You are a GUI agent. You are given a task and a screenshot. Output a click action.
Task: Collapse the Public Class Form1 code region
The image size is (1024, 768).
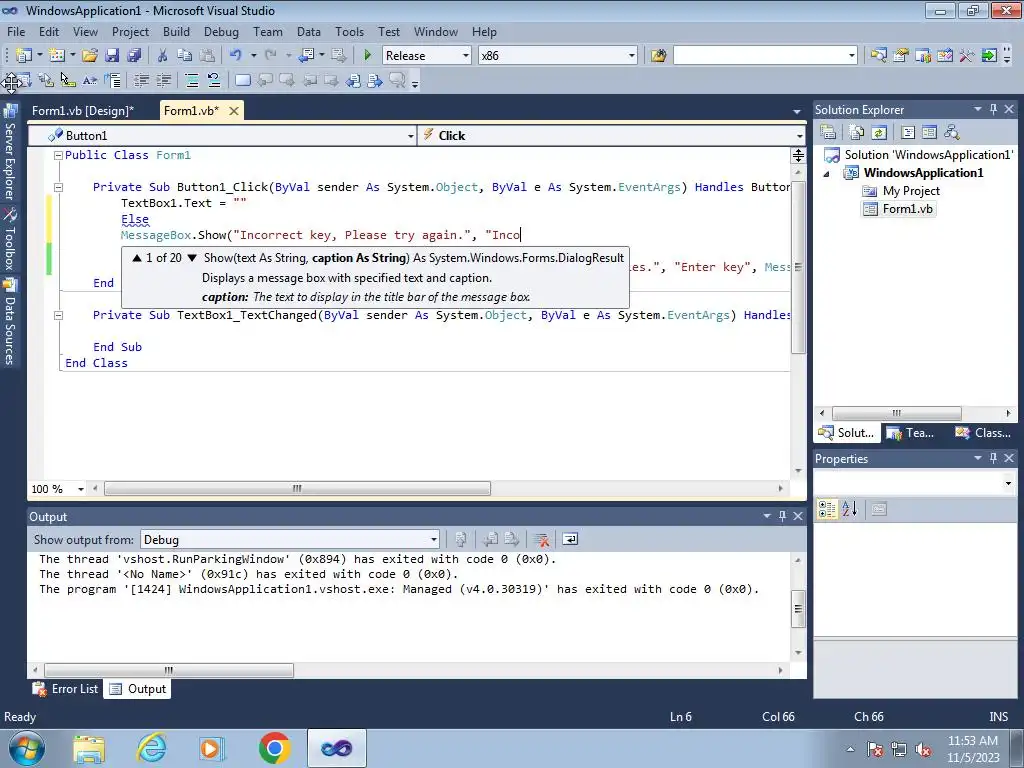click(x=58, y=155)
